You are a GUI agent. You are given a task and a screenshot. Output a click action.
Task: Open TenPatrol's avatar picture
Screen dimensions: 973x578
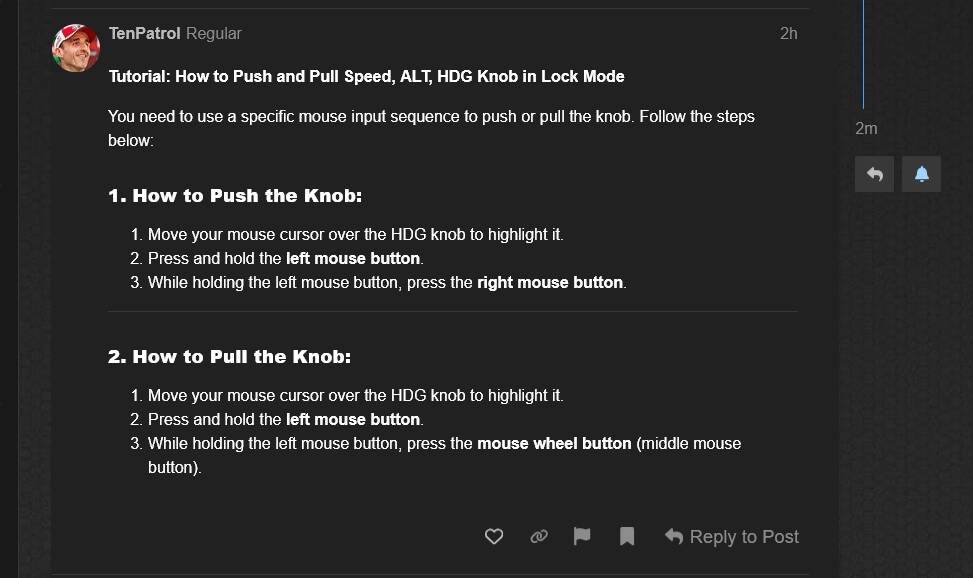[x=76, y=48]
